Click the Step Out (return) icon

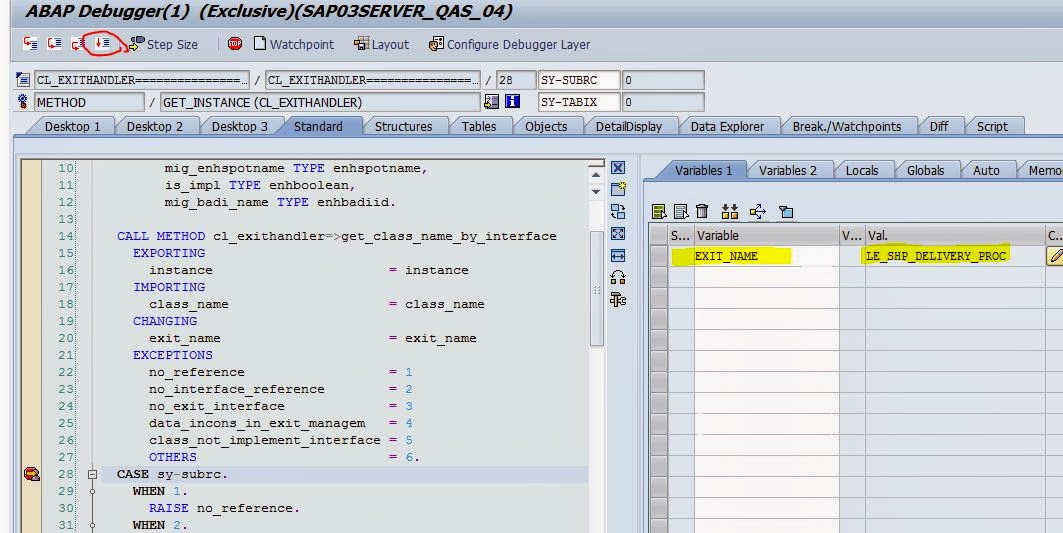click(78, 44)
